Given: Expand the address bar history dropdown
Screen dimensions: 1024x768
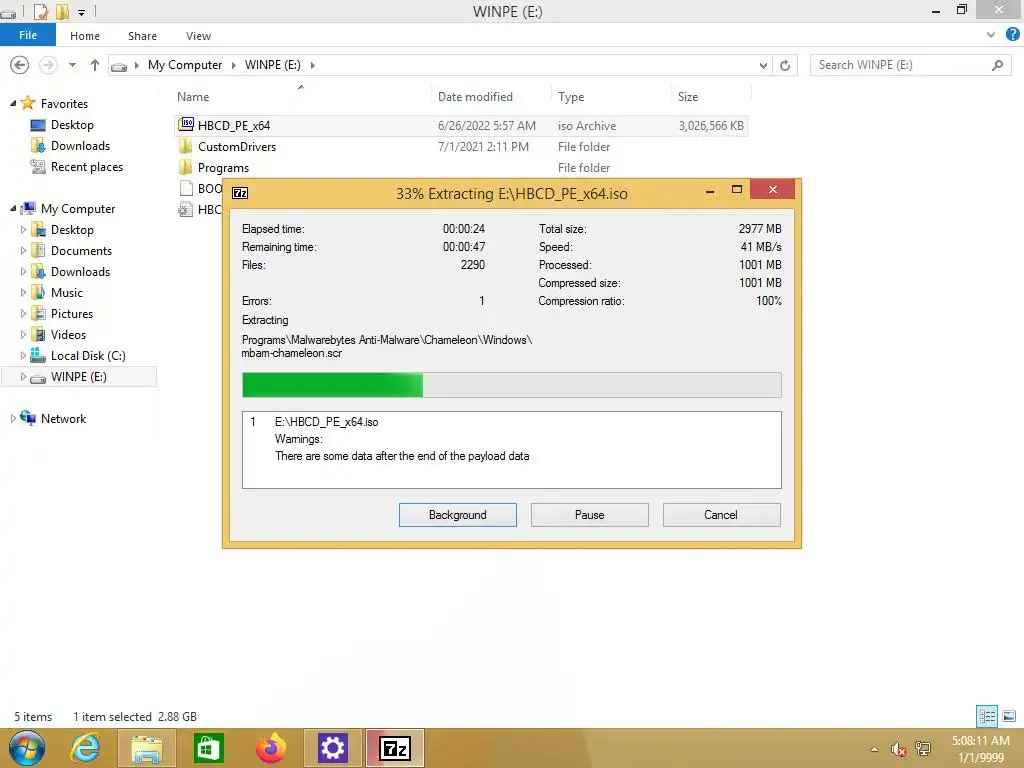Looking at the screenshot, I should pos(763,65).
